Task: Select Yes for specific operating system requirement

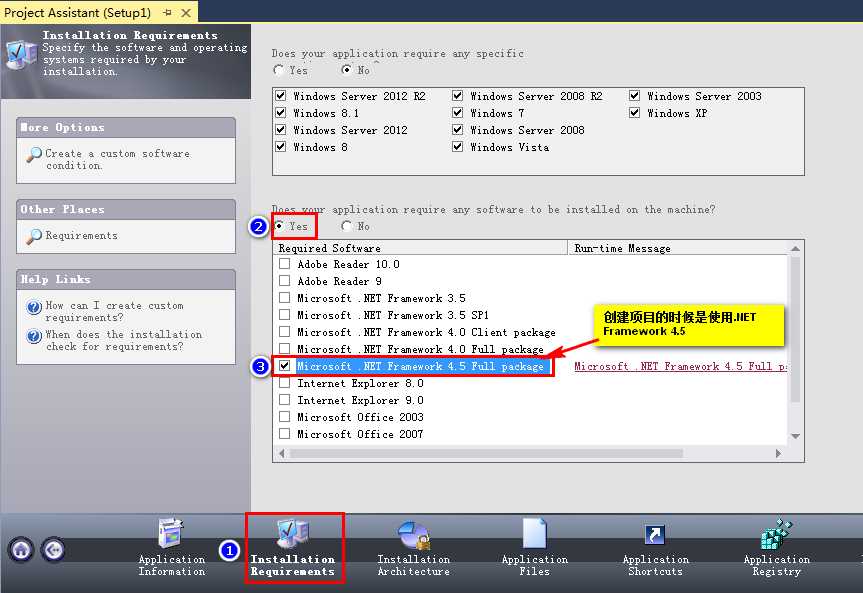Action: pyautogui.click(x=278, y=70)
